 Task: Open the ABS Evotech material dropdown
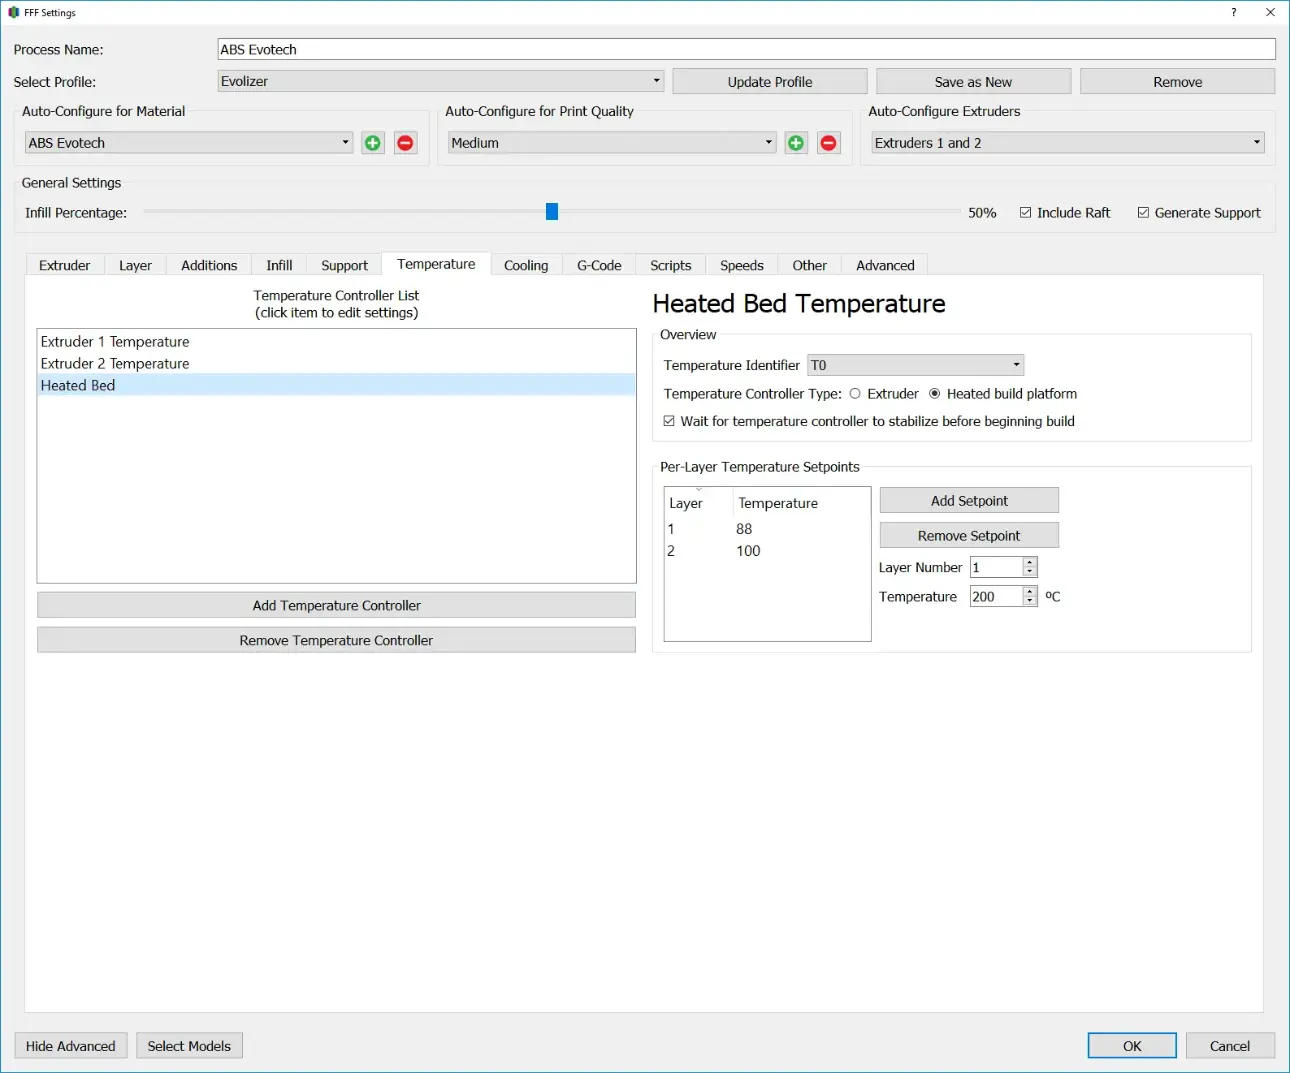pos(189,143)
